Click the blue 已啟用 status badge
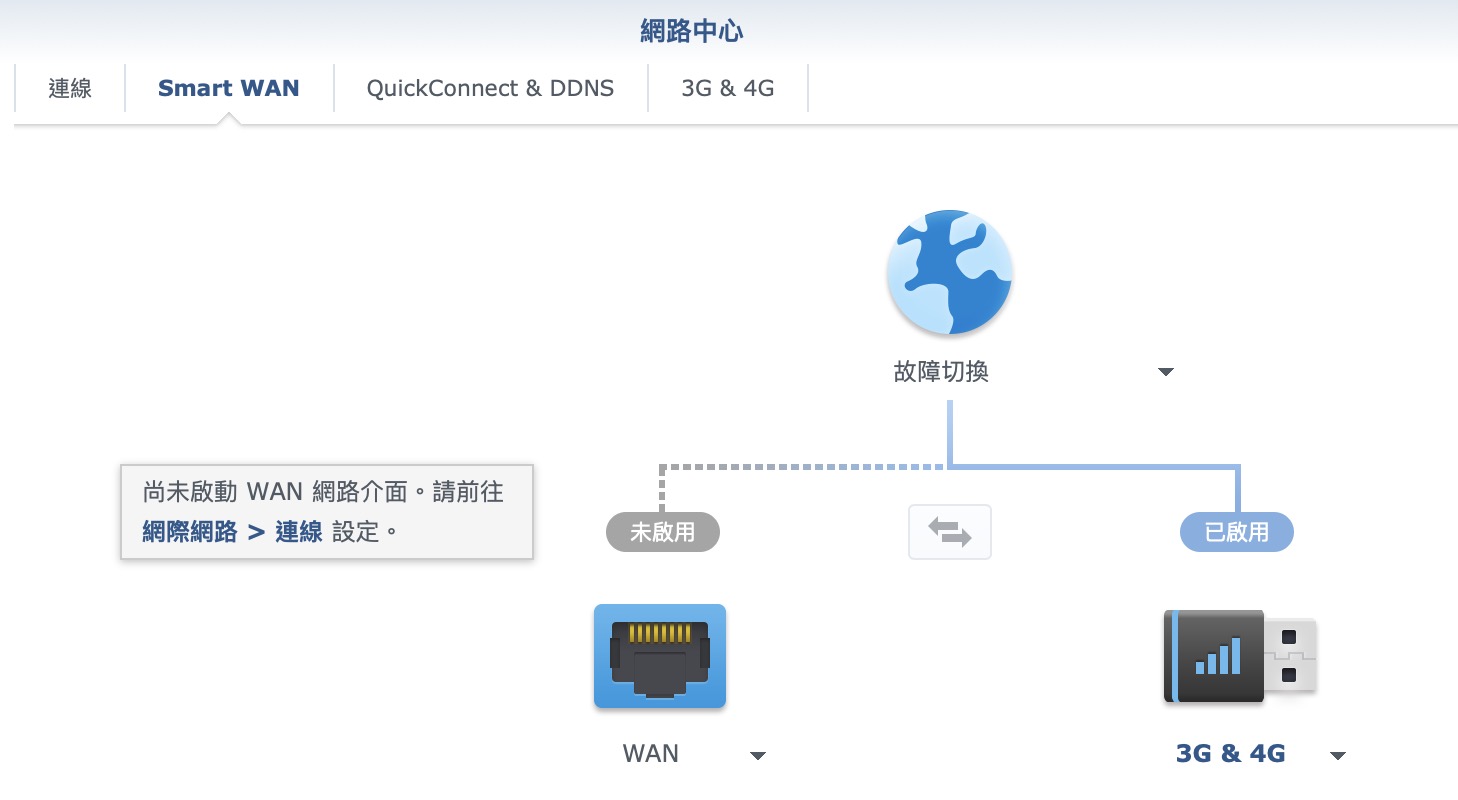Viewport: 1458px width, 800px height. click(x=1237, y=532)
